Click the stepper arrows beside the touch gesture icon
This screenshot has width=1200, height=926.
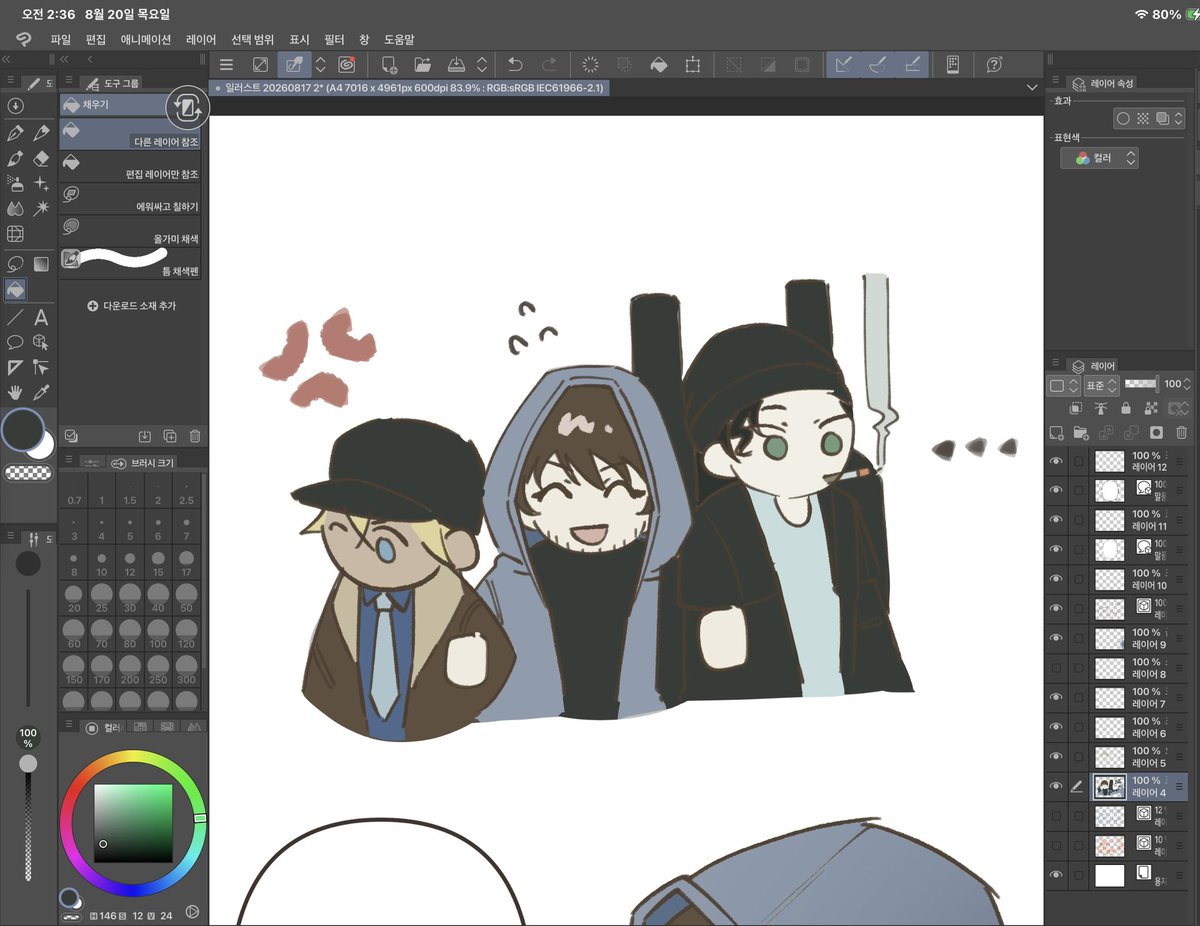tap(321, 65)
